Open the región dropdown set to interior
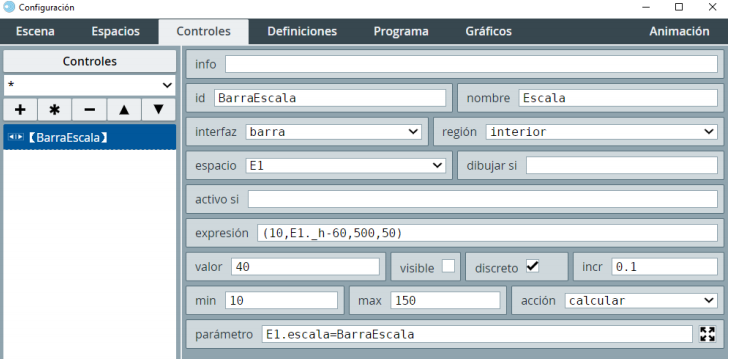 [x=602, y=132]
